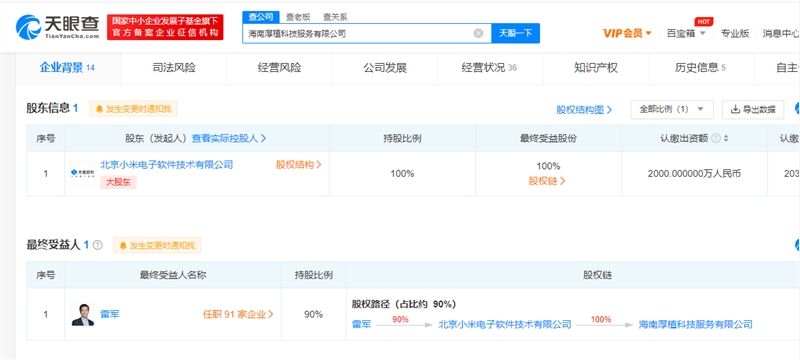
Task: Open the 公司发展 tab
Action: click(385, 68)
